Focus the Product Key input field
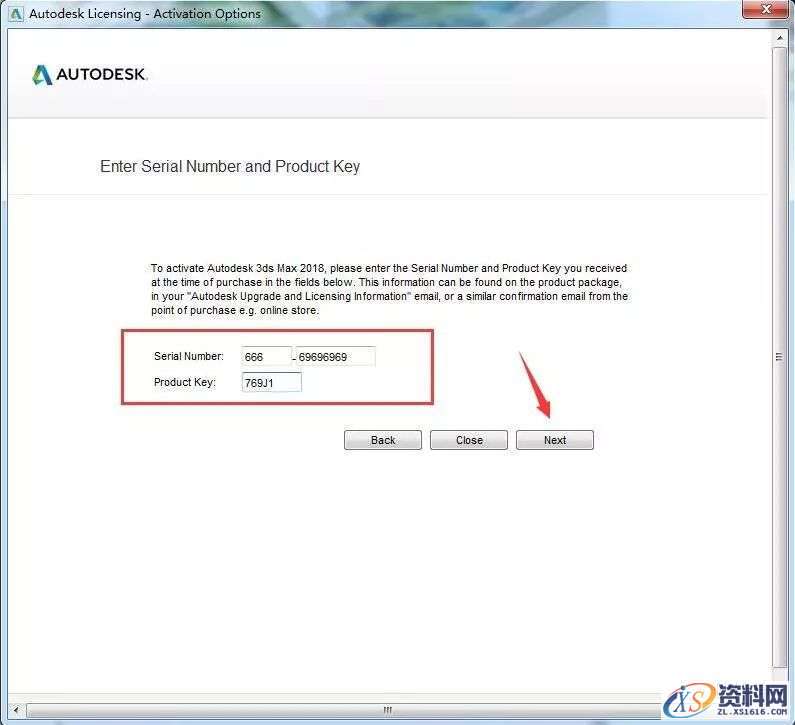Image resolution: width=795 pixels, height=725 pixels. coord(272,383)
